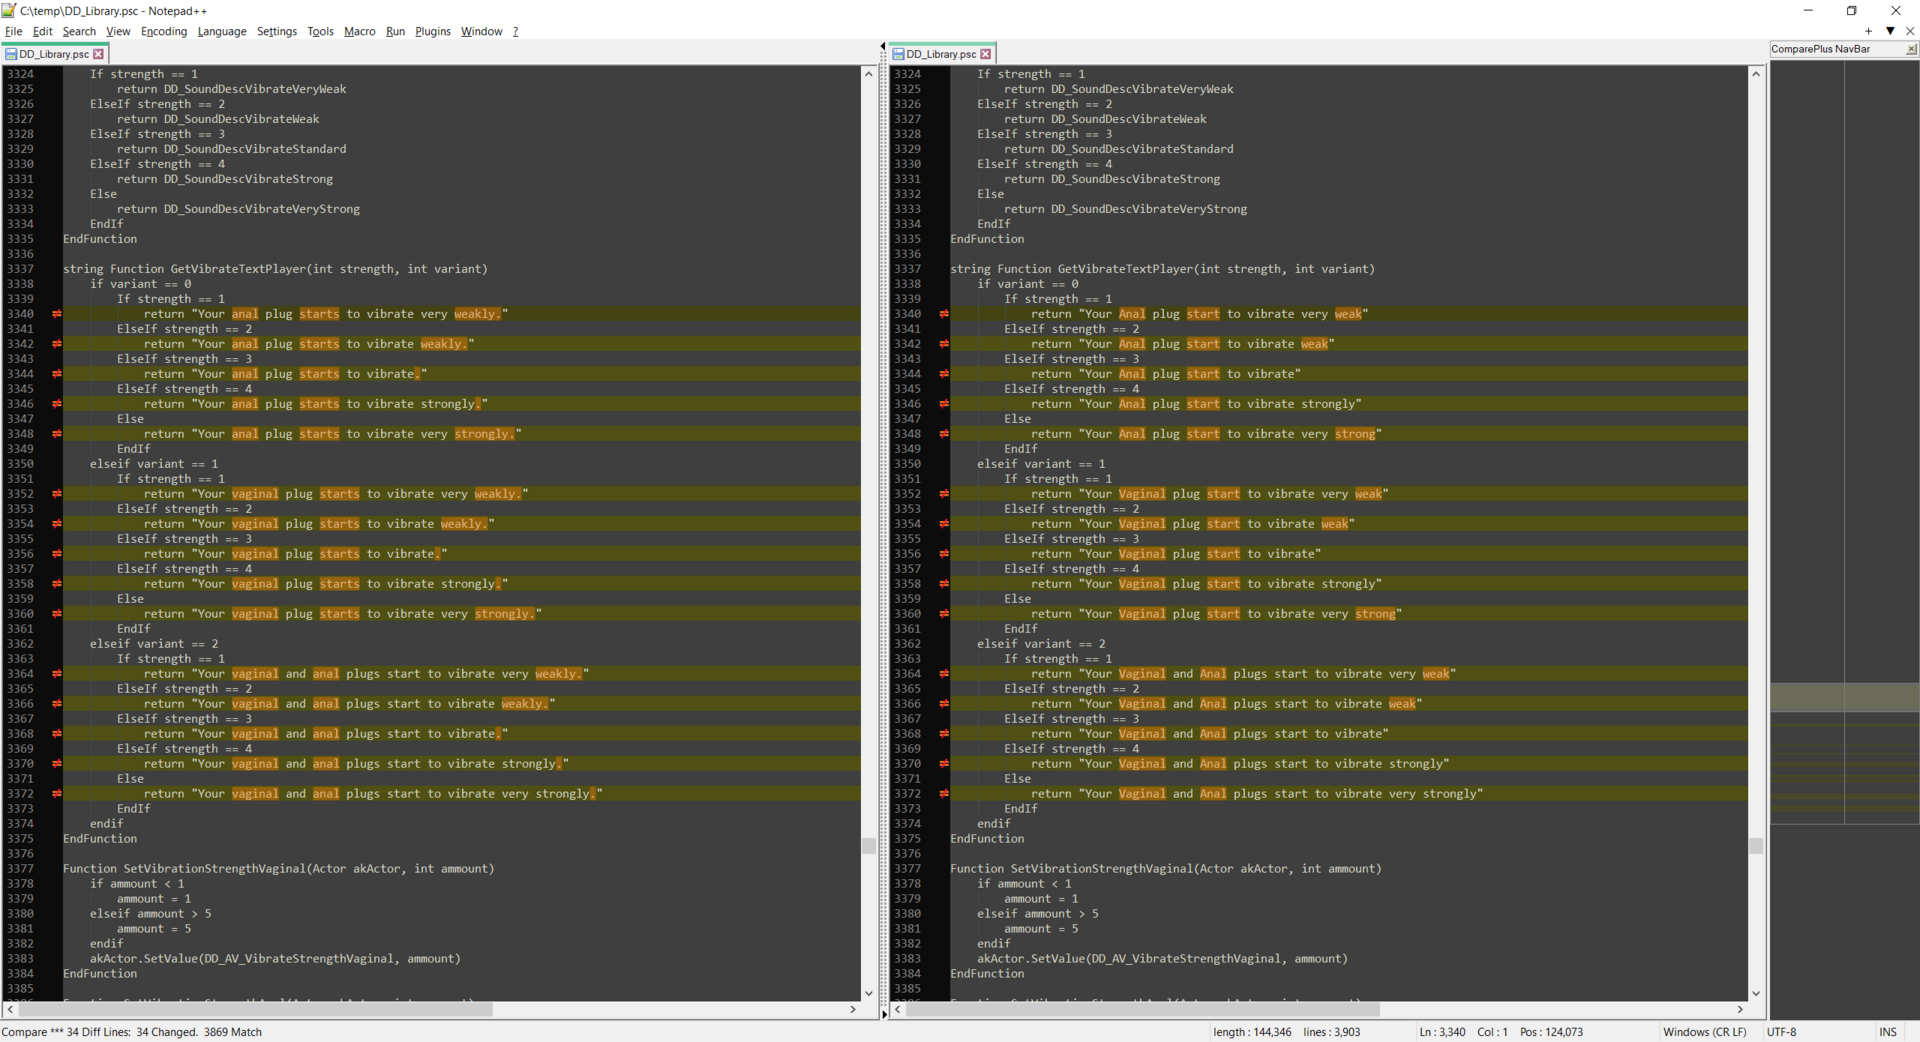Open the Edit menu
This screenshot has width=1920, height=1042.
[42, 31]
